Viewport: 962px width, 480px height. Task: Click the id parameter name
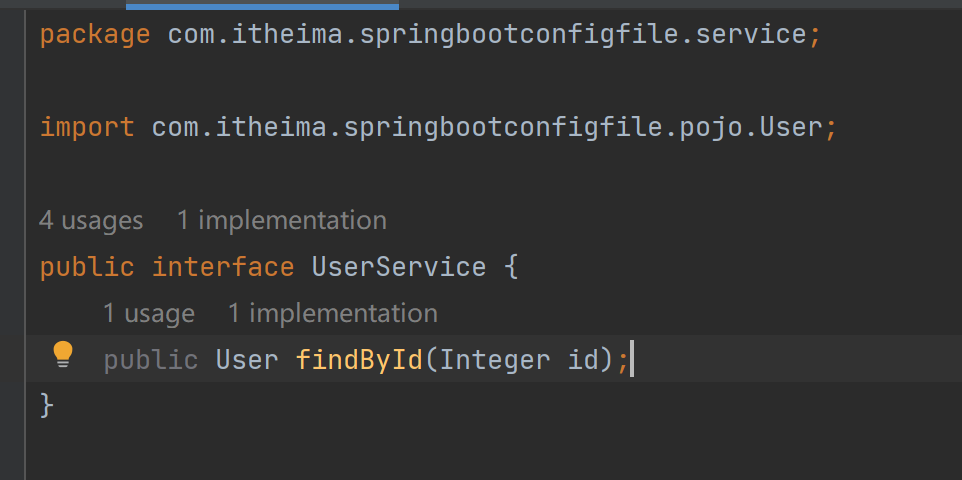(x=583, y=360)
